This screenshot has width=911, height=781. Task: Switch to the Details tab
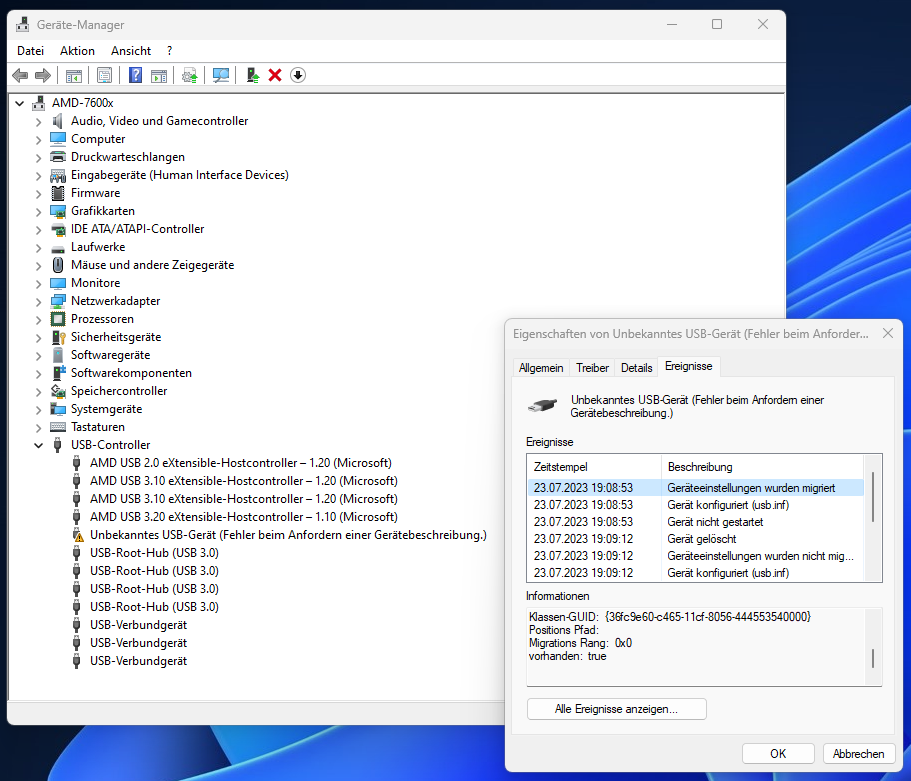[x=636, y=368]
